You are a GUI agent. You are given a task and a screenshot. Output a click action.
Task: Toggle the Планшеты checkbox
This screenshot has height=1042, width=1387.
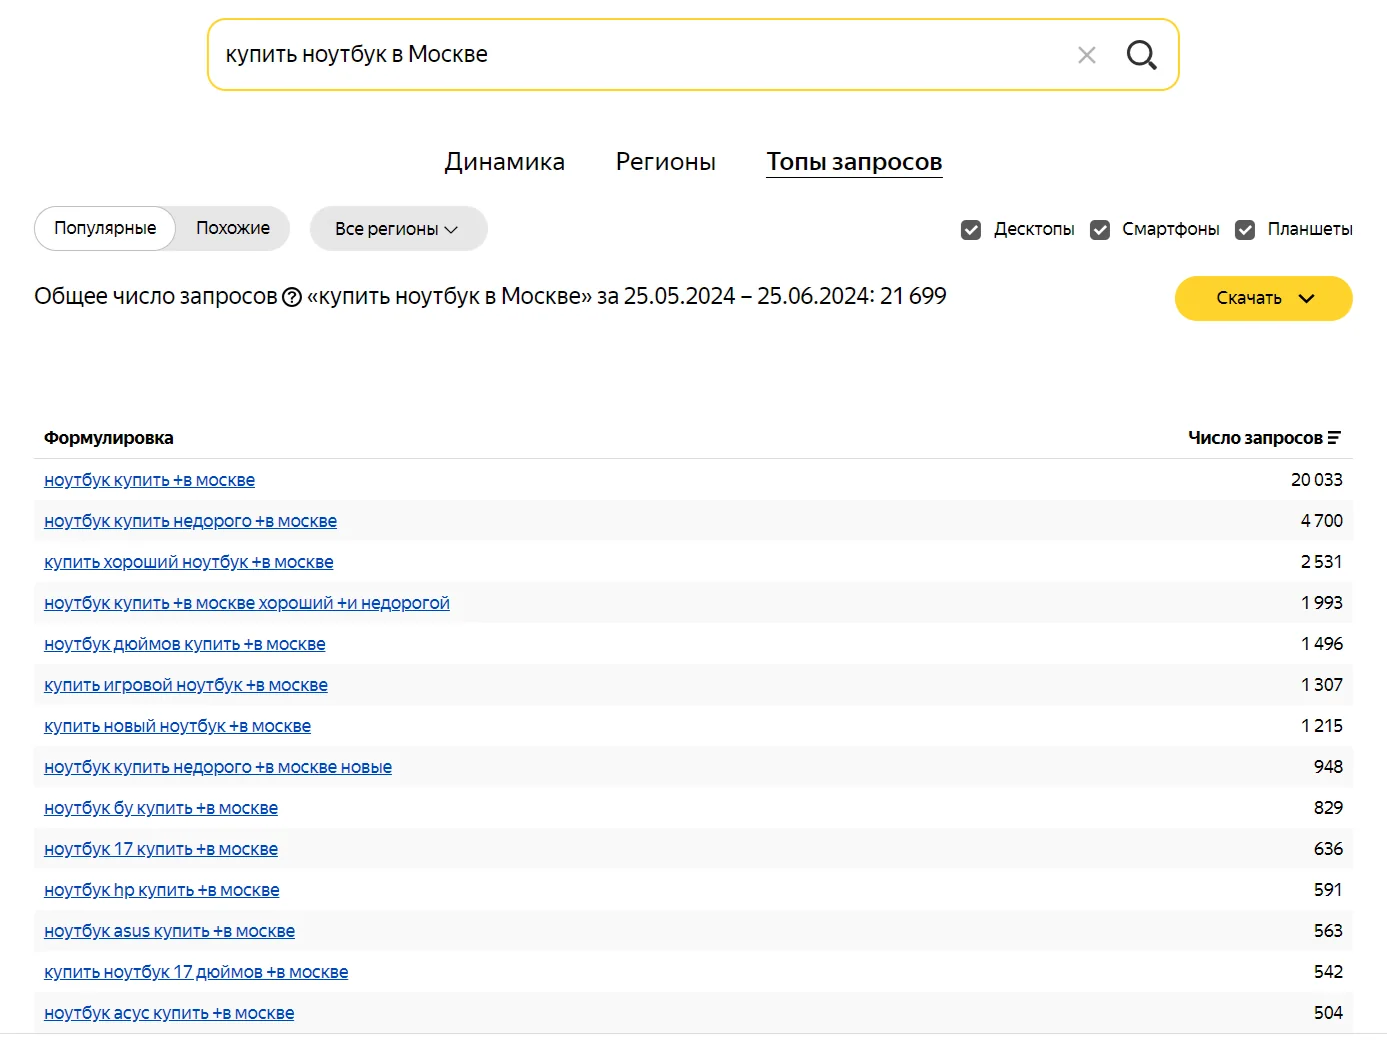(x=1245, y=230)
